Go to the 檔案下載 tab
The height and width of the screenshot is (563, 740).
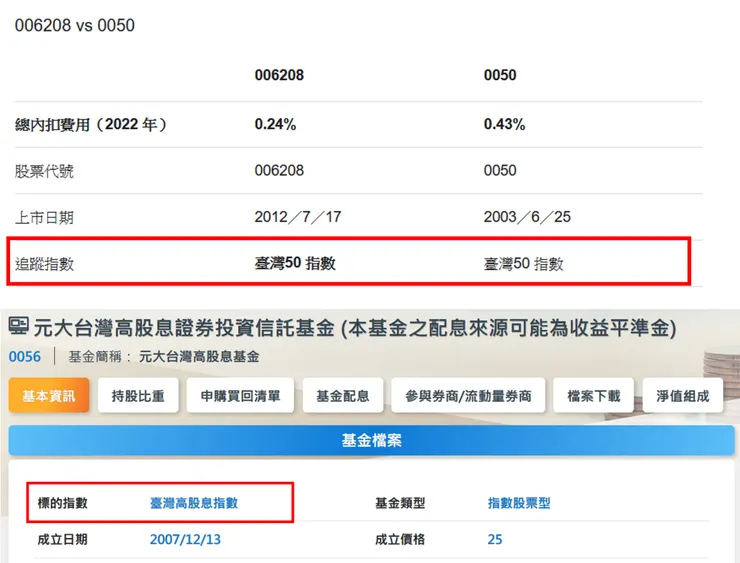click(594, 395)
